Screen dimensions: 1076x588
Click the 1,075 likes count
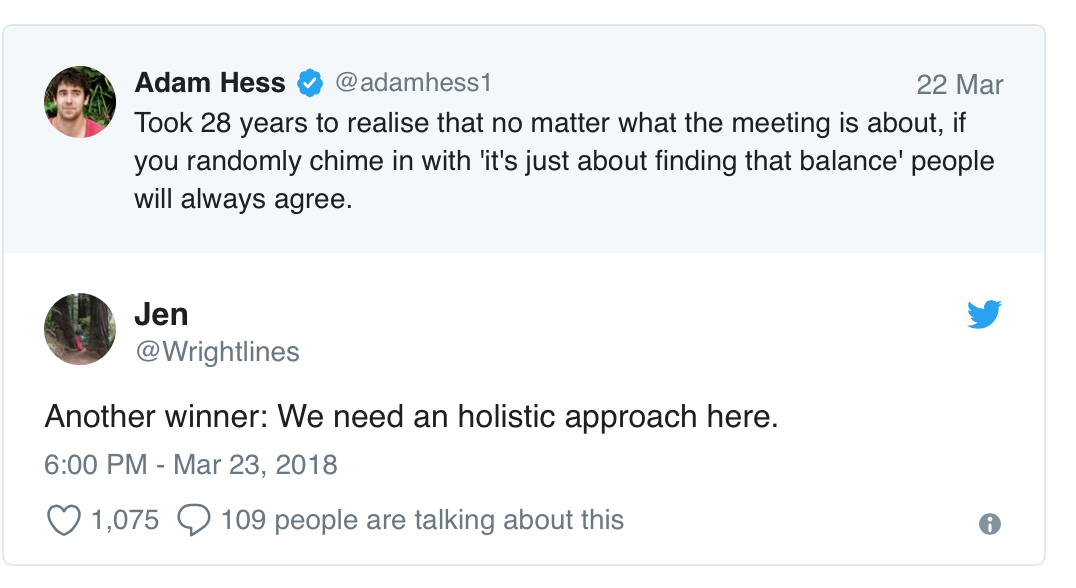pyautogui.click(x=124, y=521)
